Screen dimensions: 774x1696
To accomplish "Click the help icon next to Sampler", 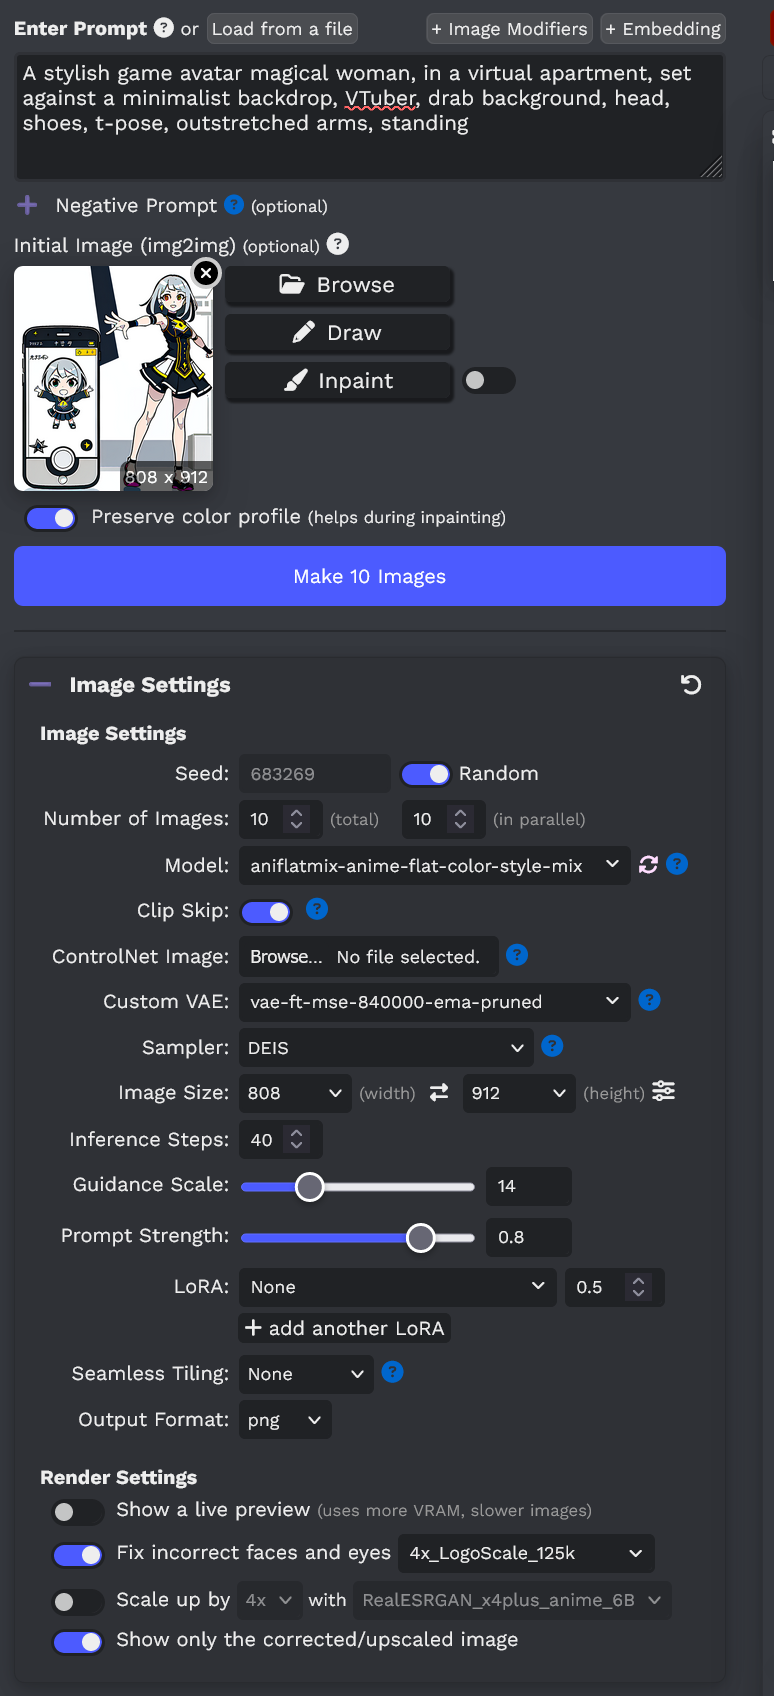I will 552,1046.
